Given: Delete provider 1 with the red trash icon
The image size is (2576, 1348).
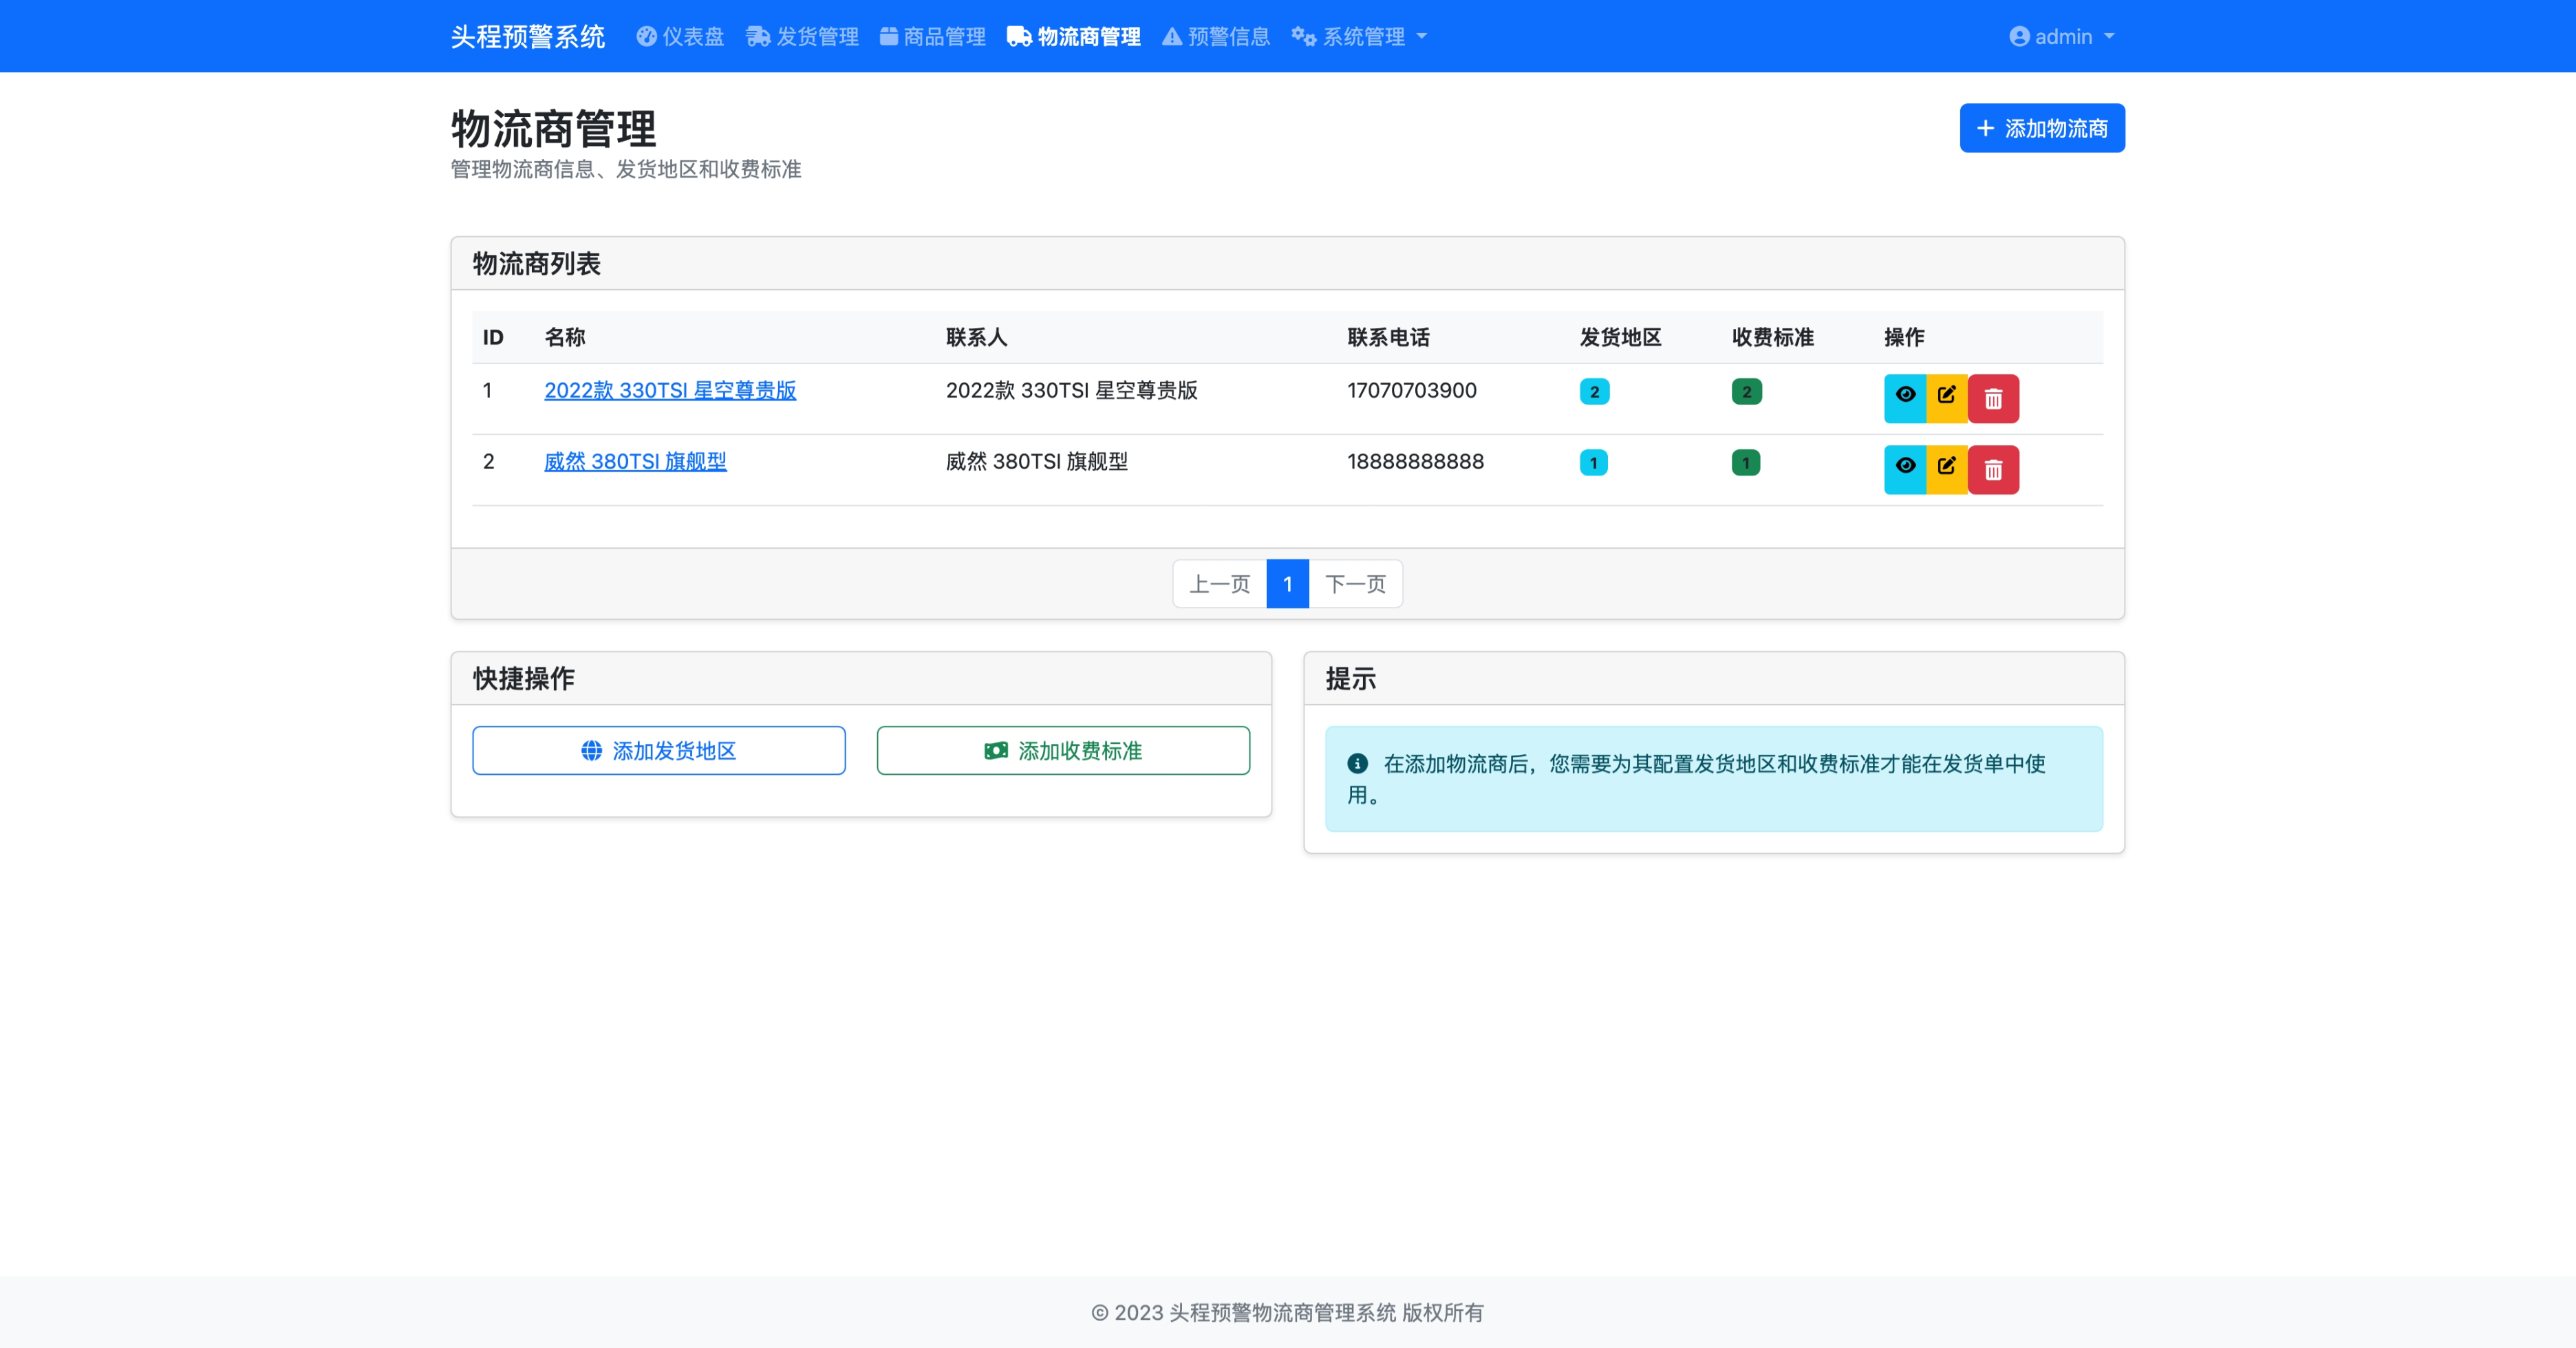Looking at the screenshot, I should tap(1992, 398).
